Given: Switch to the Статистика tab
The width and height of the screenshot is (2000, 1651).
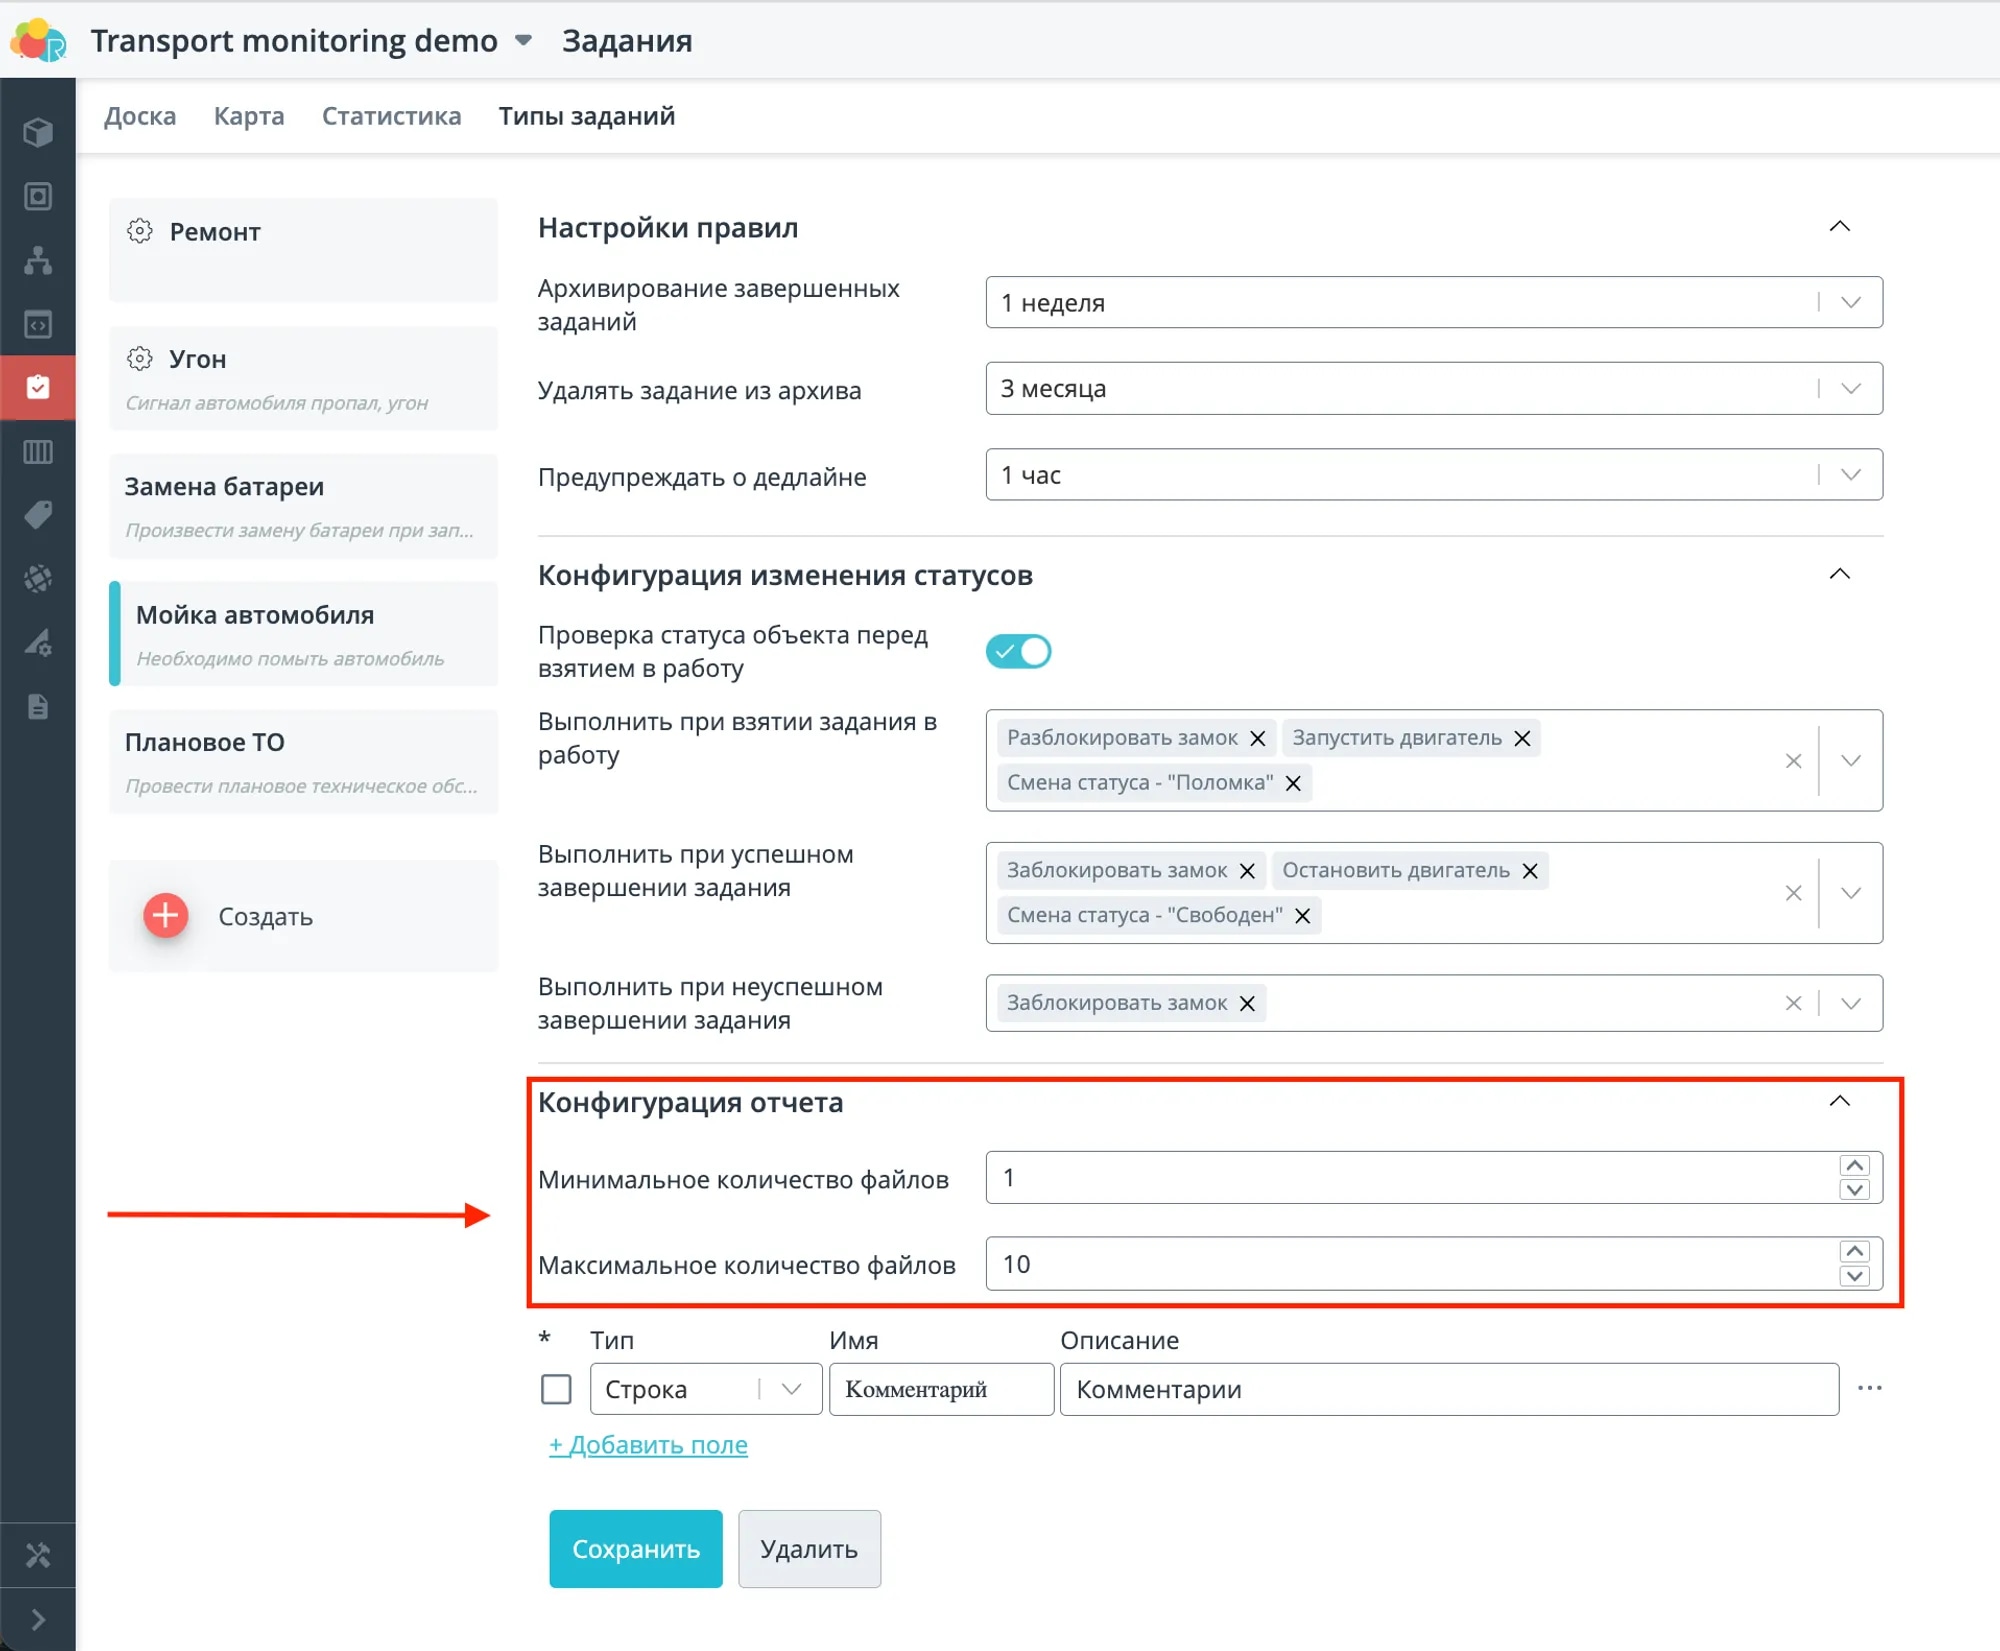Looking at the screenshot, I should coord(391,116).
